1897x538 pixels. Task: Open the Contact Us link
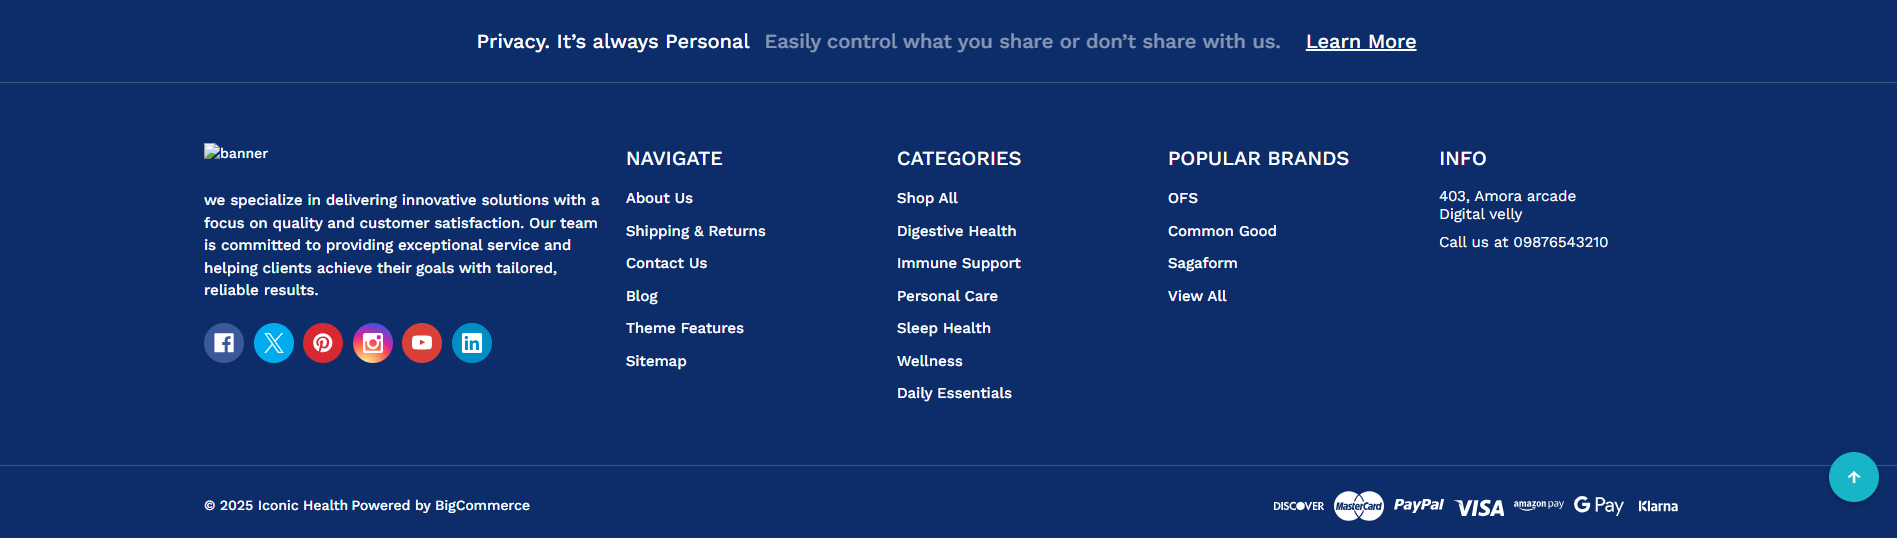[x=666, y=263]
